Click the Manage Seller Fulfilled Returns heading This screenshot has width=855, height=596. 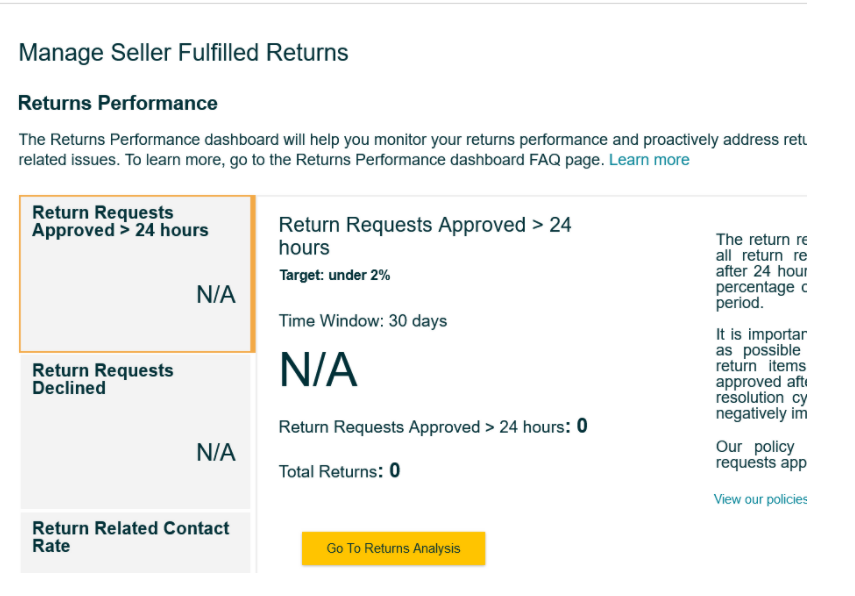click(x=183, y=53)
